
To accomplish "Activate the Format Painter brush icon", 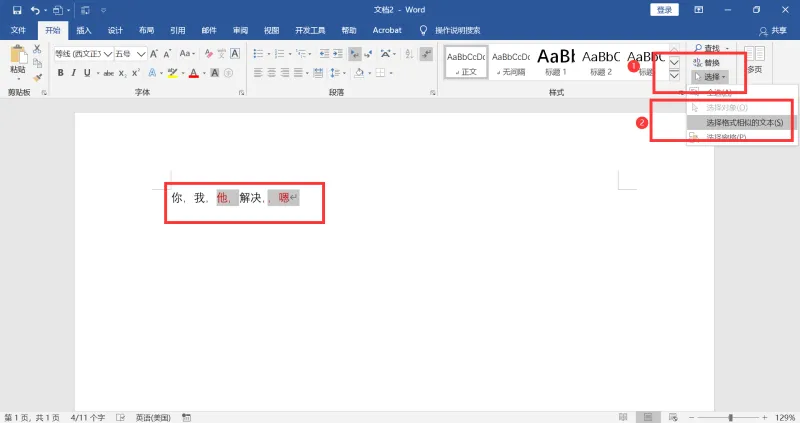I will (37, 77).
